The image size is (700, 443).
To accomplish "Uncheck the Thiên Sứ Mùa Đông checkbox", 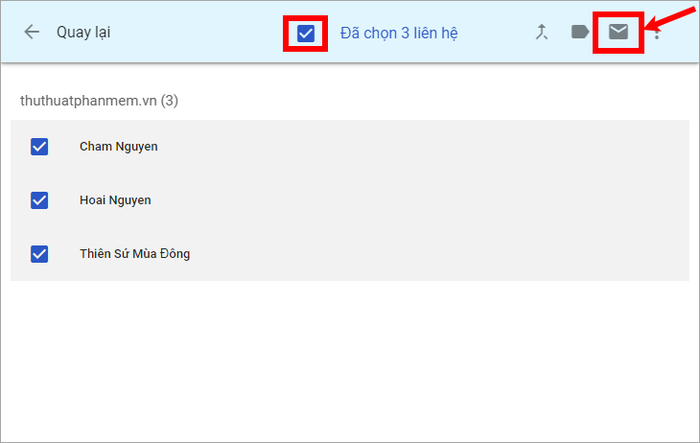I will pyautogui.click(x=39, y=254).
